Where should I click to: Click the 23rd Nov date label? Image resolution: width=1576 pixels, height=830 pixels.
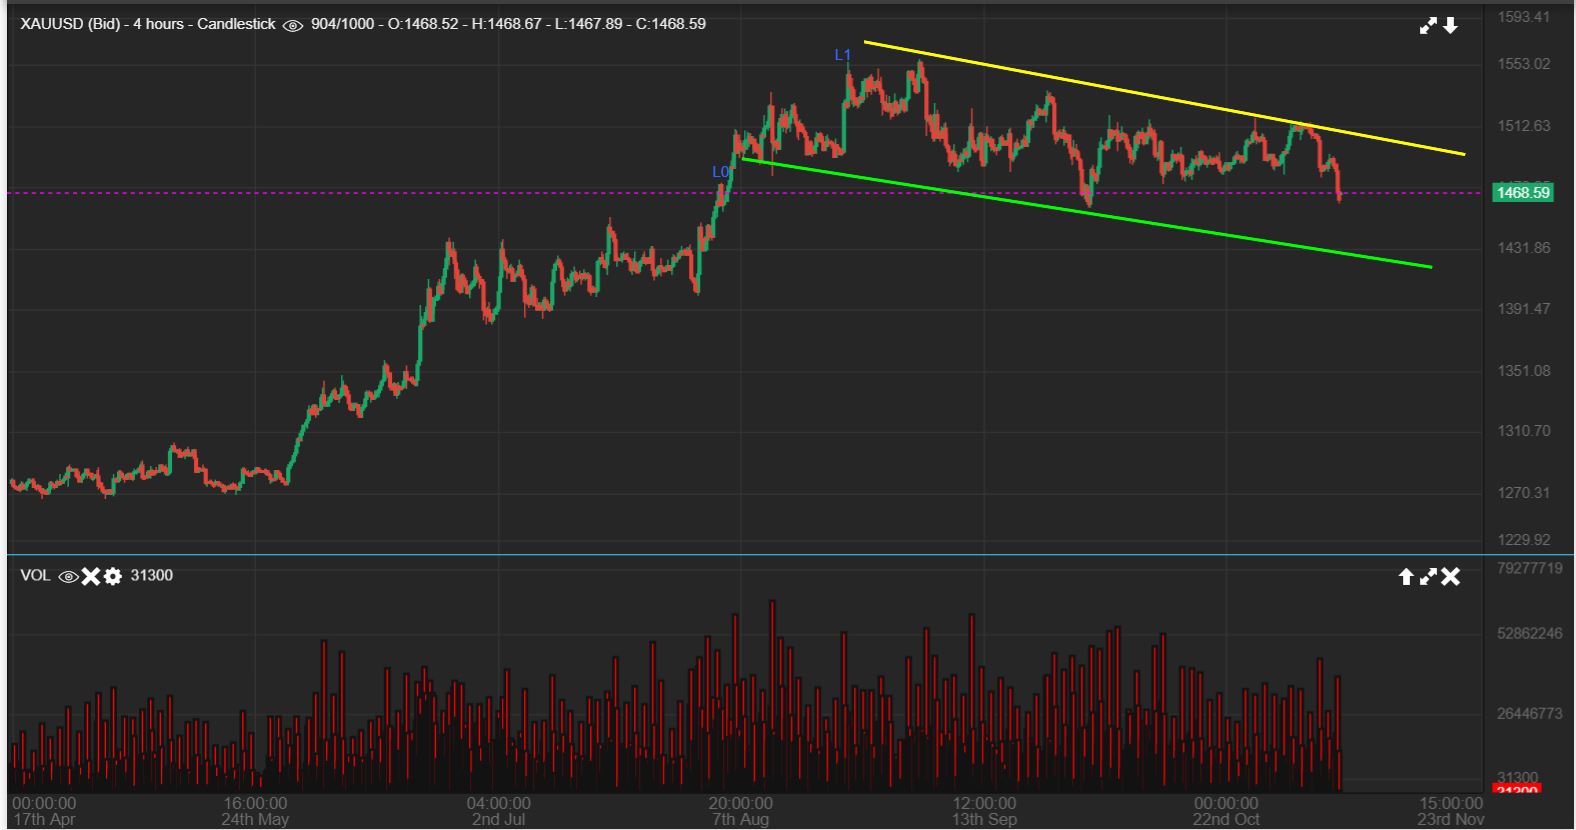1451,819
